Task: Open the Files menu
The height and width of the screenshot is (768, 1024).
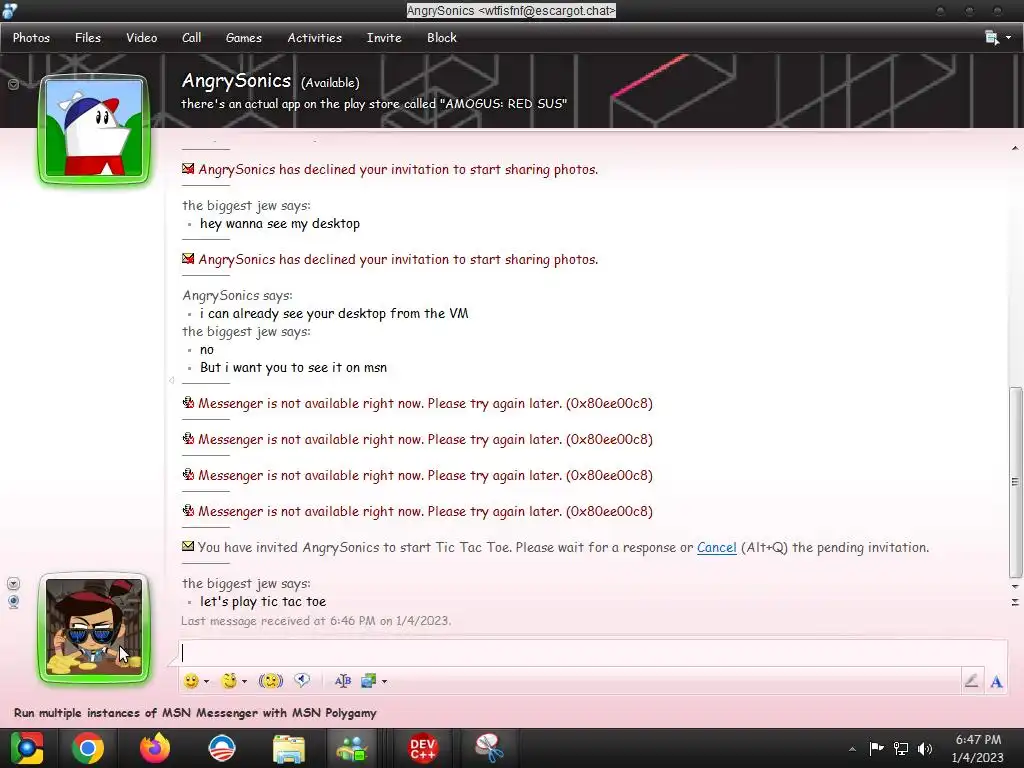Action: point(88,38)
